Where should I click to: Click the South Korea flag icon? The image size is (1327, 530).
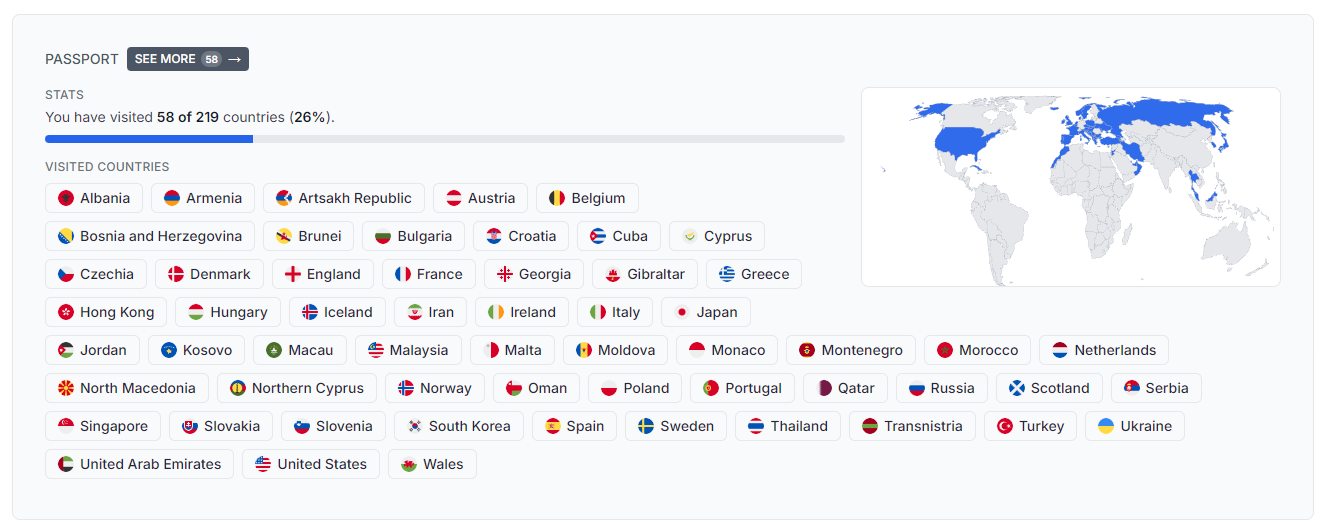(x=415, y=426)
